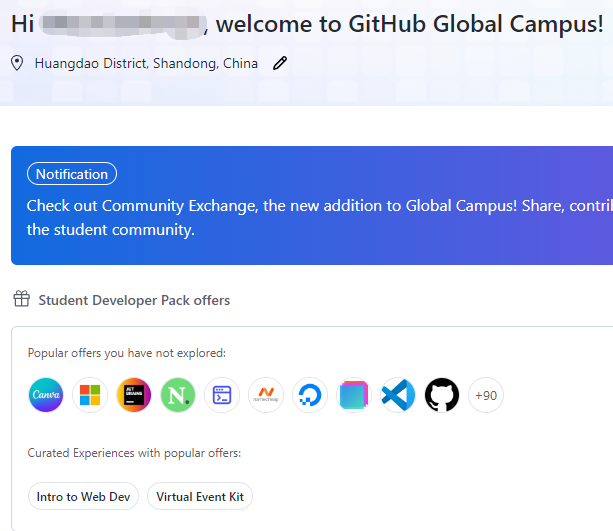Image resolution: width=613 pixels, height=531 pixels.
Task: Open the JetBrains offer icon
Action: [134, 395]
